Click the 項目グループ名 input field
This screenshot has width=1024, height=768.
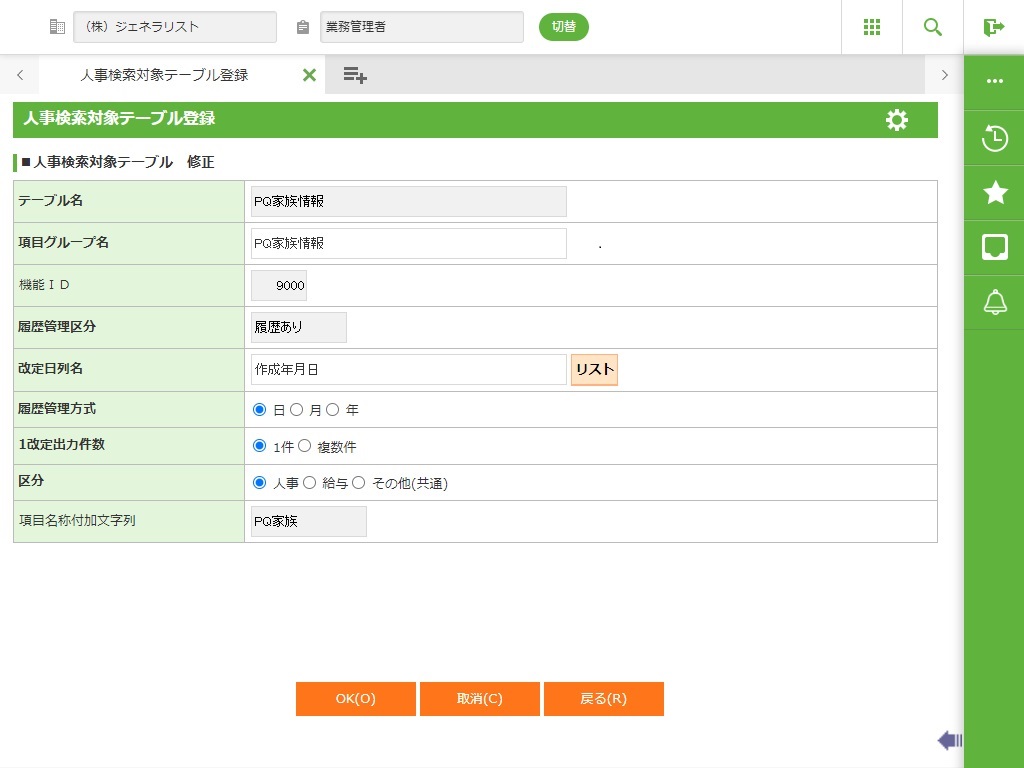coord(408,243)
